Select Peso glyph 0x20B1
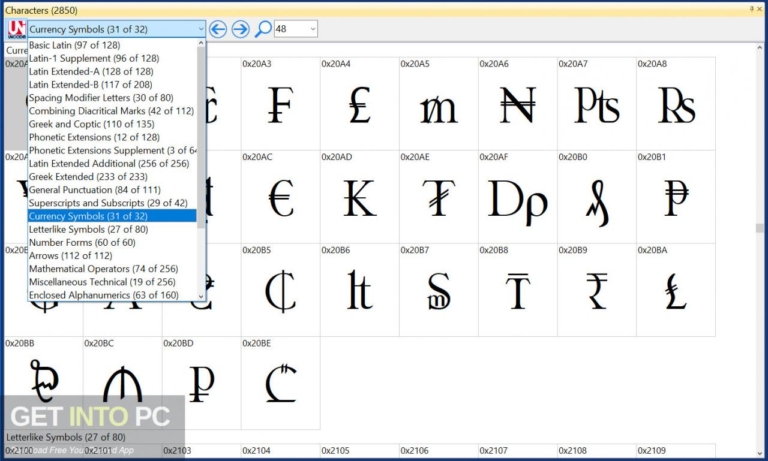 (676, 196)
